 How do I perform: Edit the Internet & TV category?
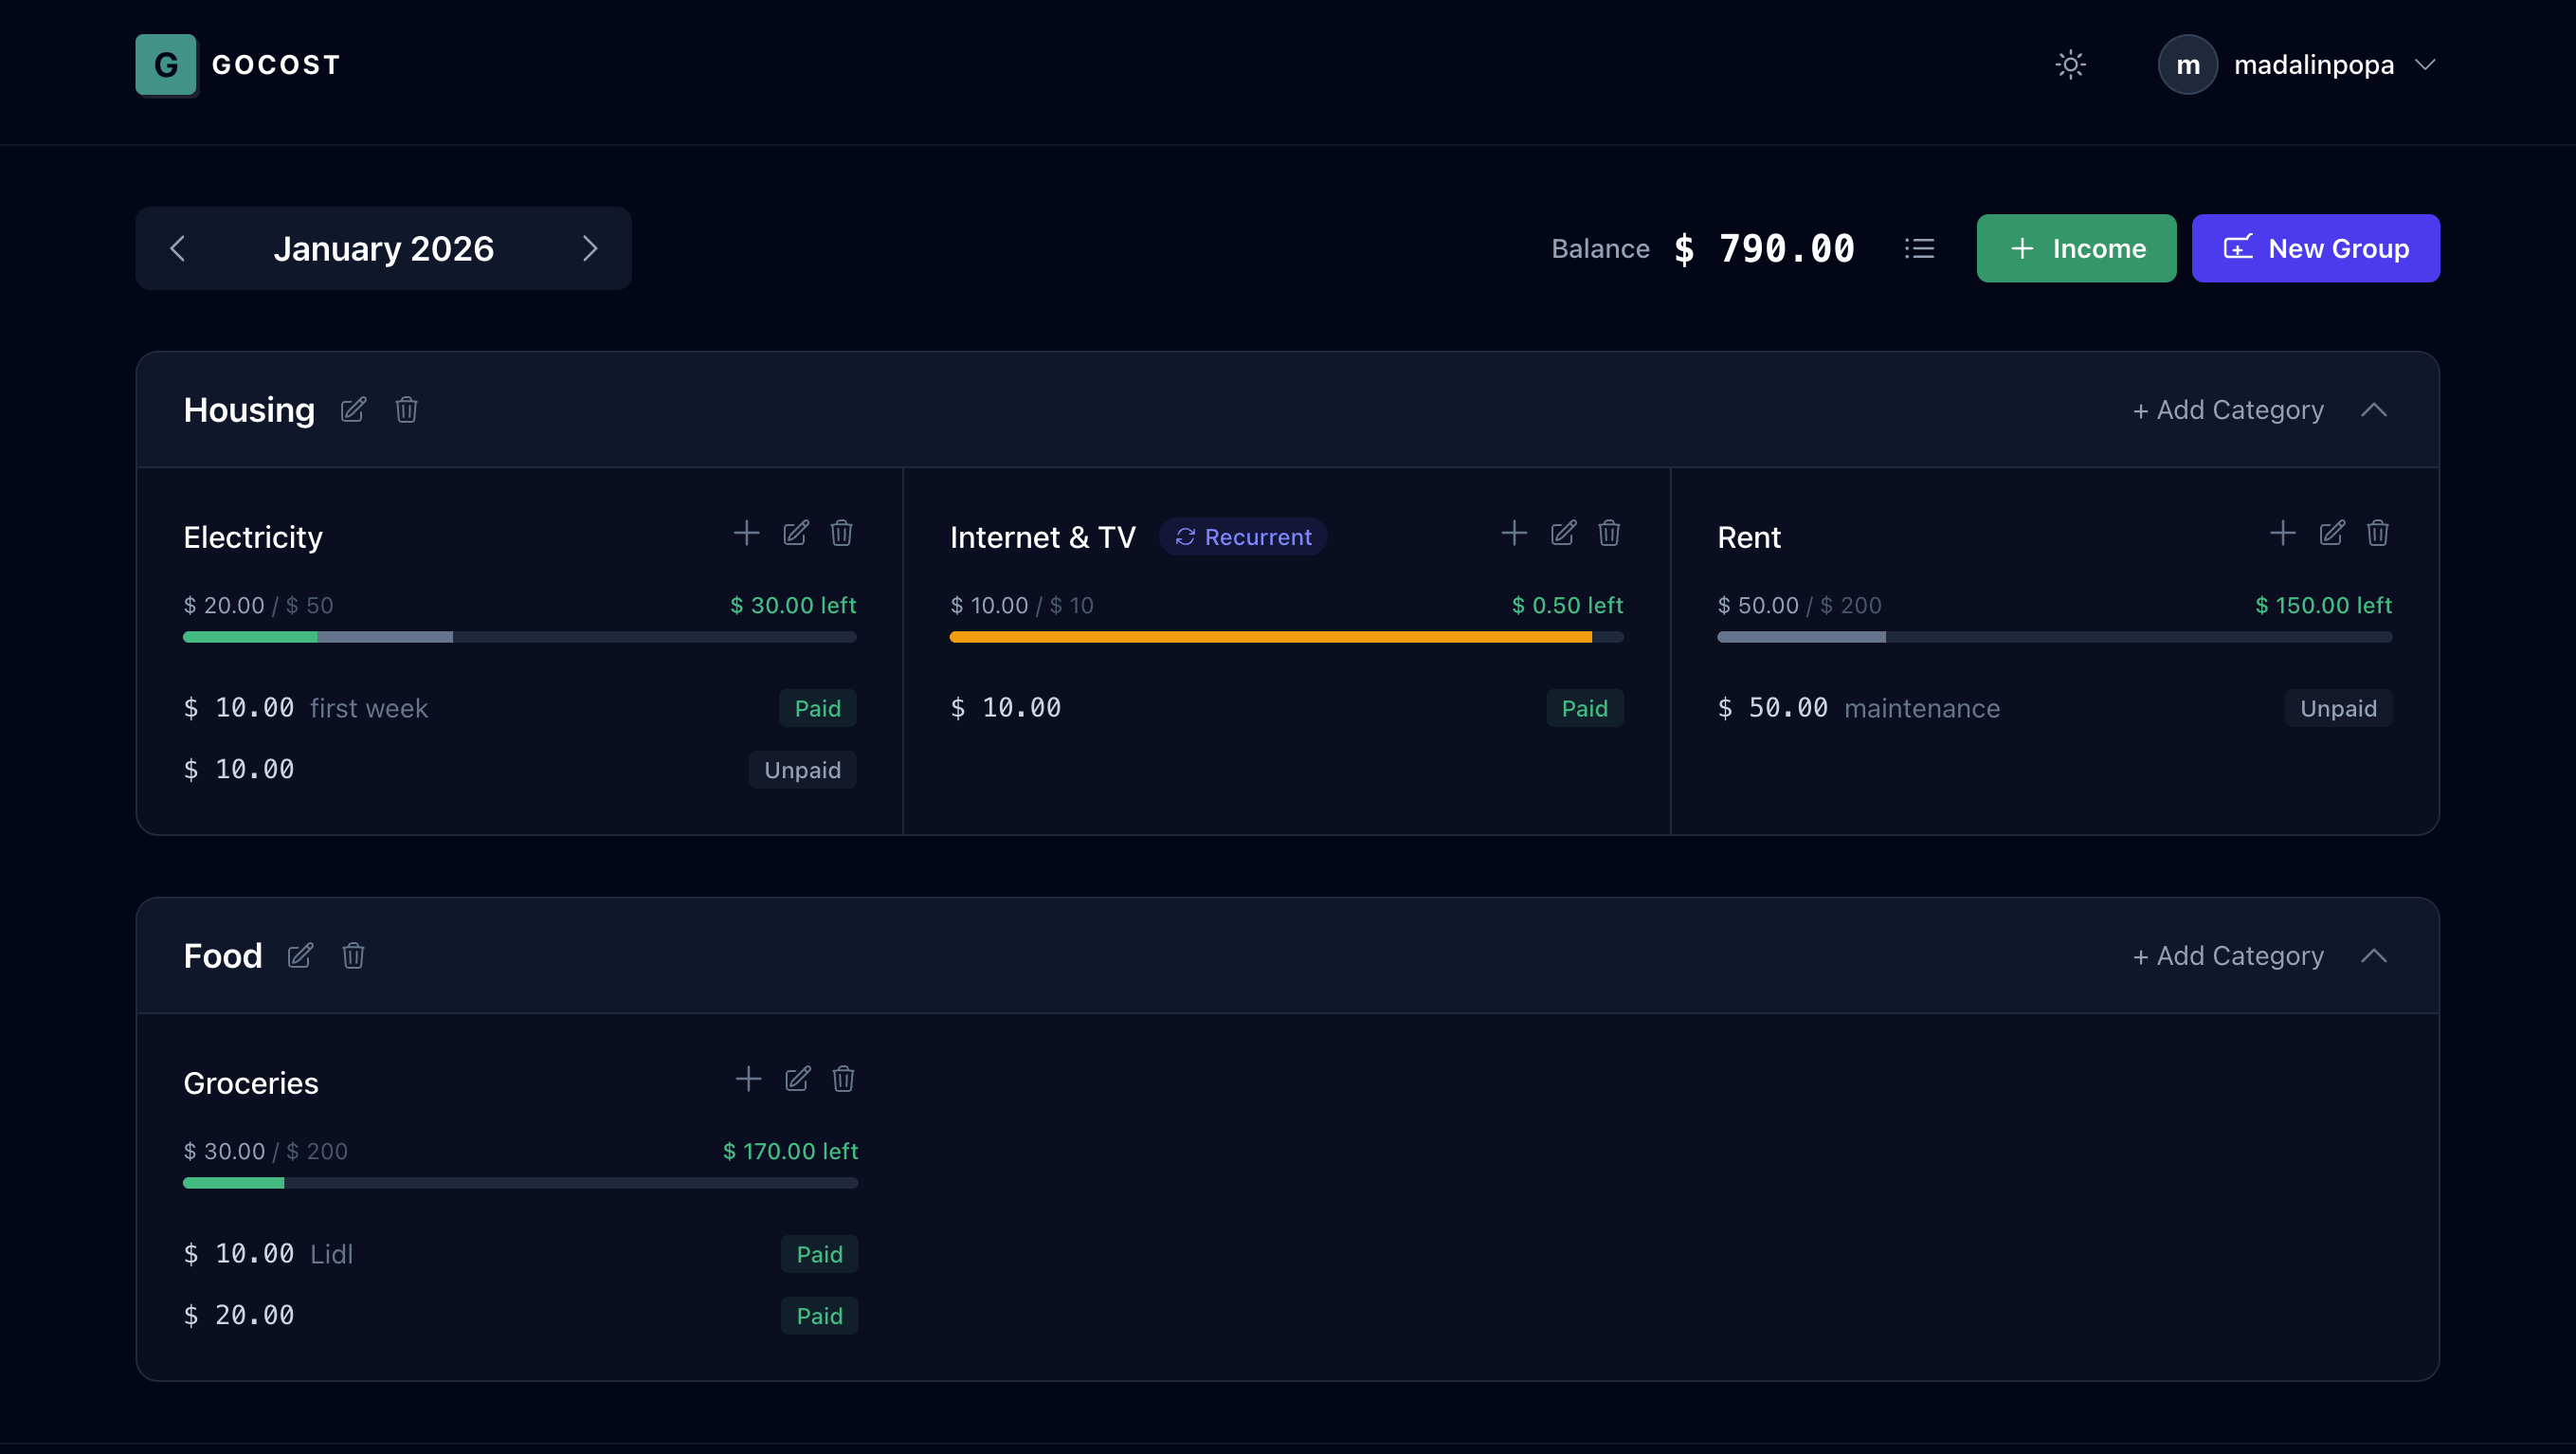pos(1563,533)
